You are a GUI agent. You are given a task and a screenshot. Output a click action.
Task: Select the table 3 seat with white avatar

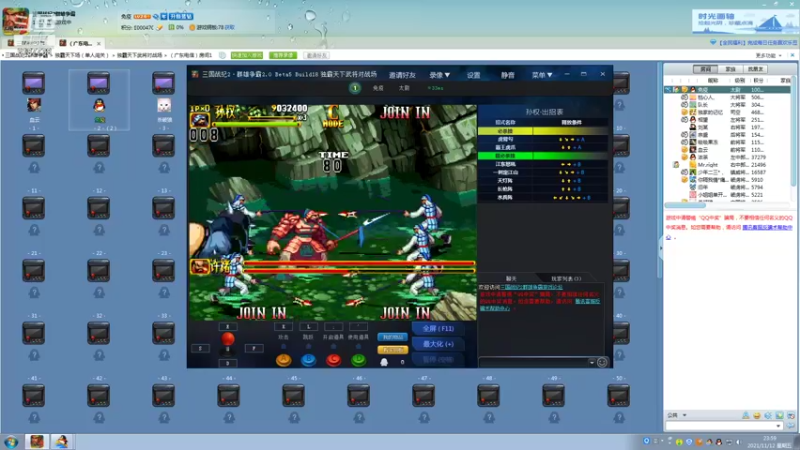point(164,106)
